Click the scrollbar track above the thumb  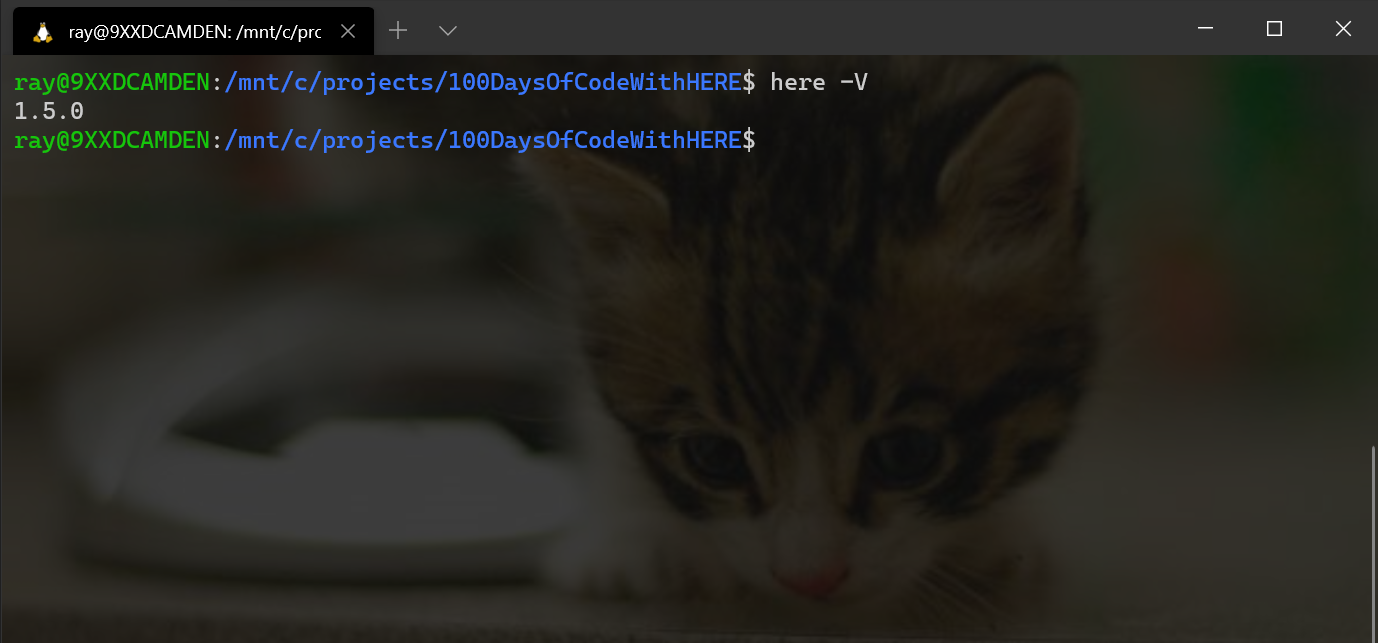pyautogui.click(x=1373, y=250)
